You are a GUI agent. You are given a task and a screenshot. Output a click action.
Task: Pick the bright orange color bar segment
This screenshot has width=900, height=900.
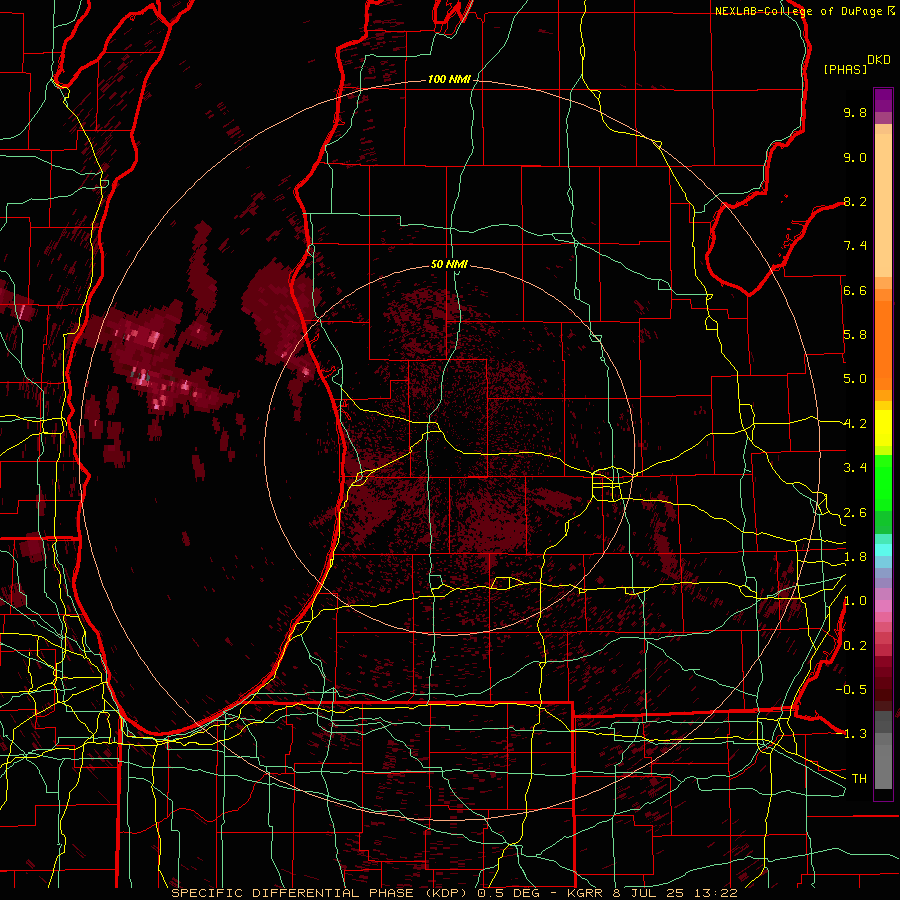[883, 346]
